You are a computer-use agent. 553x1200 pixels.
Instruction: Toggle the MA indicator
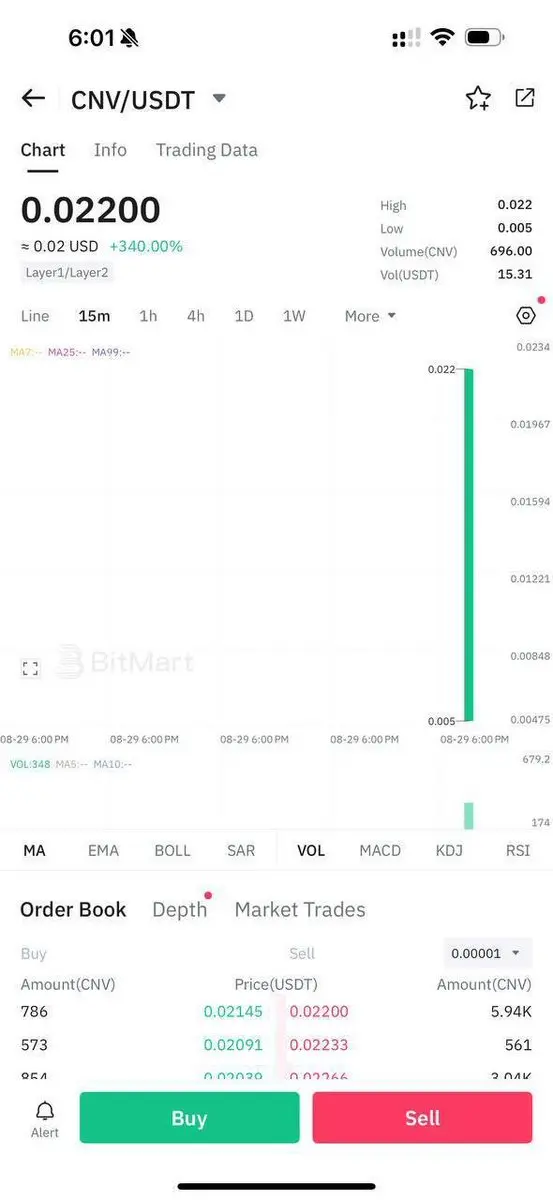pyautogui.click(x=34, y=851)
